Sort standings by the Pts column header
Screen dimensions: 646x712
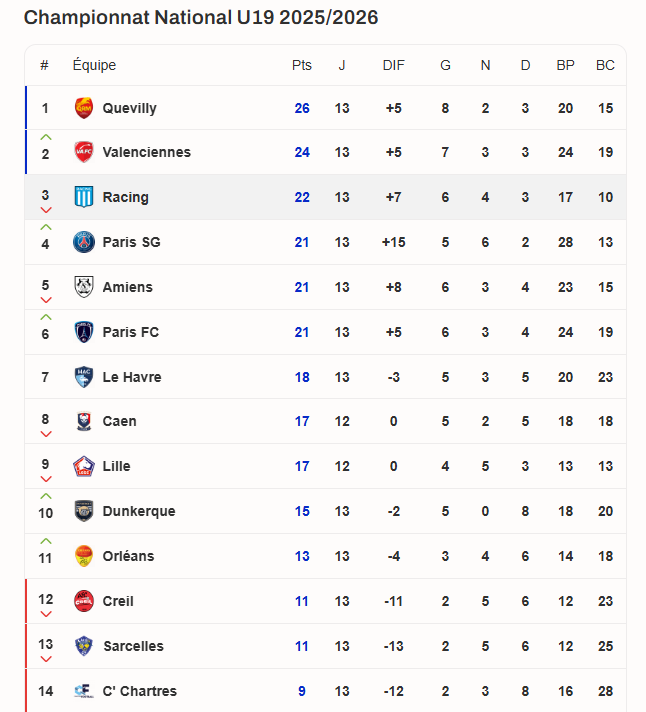302,65
